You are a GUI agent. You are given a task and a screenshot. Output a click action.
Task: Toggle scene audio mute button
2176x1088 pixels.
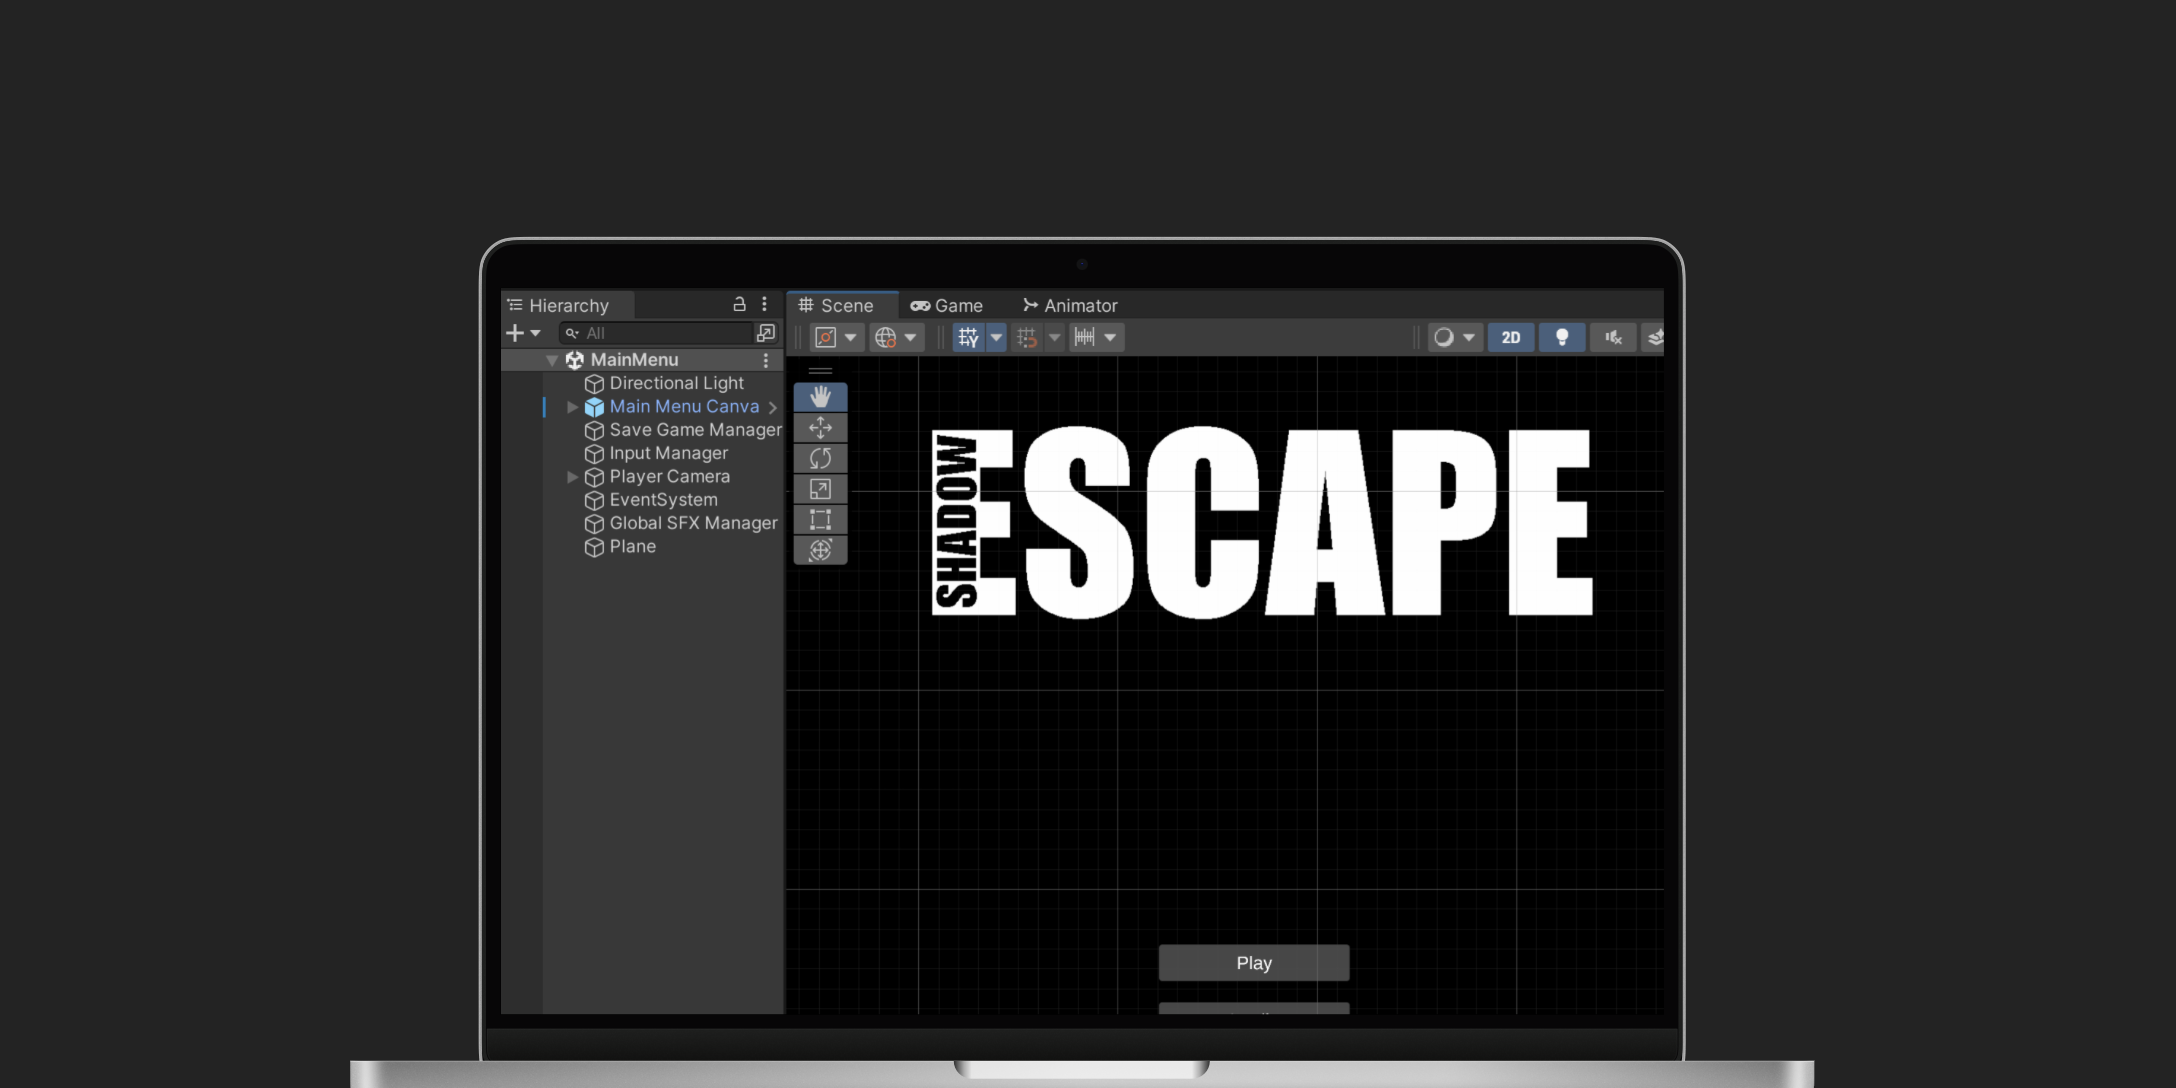(1613, 338)
